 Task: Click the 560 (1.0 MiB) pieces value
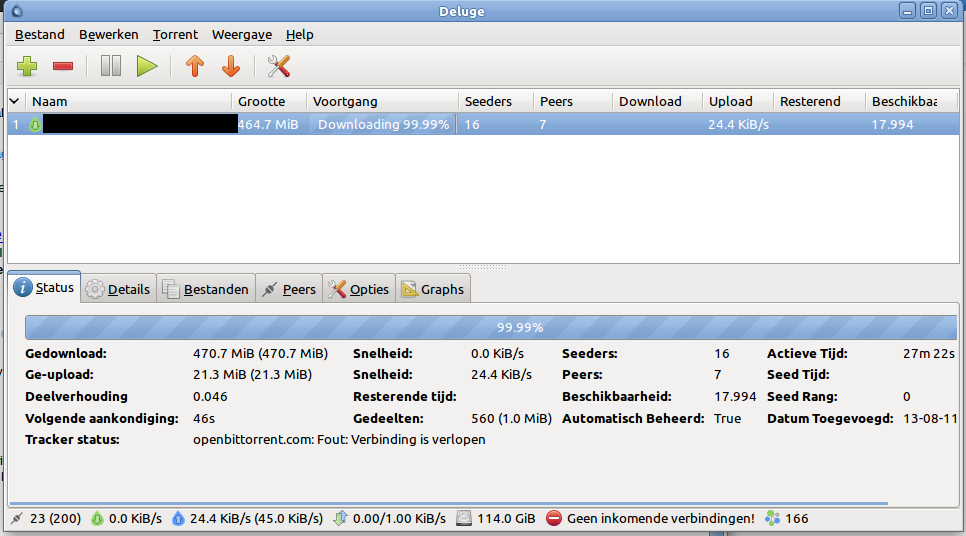point(511,418)
